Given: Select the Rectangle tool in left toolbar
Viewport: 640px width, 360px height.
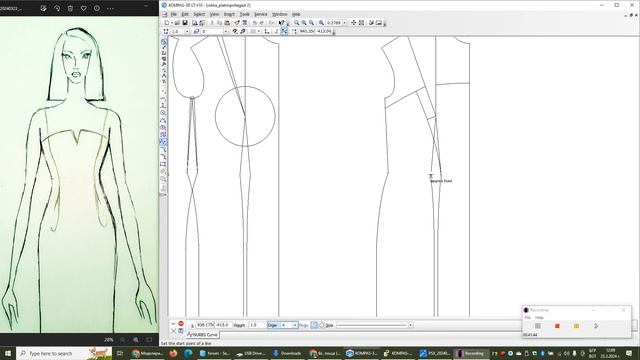Looking at the screenshot, I should click(x=163, y=164).
